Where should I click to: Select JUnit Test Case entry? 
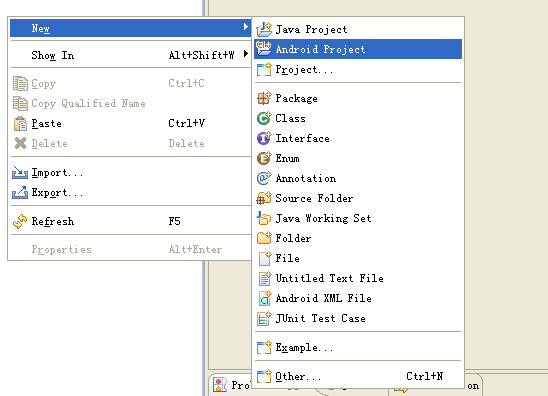pyautogui.click(x=358, y=318)
